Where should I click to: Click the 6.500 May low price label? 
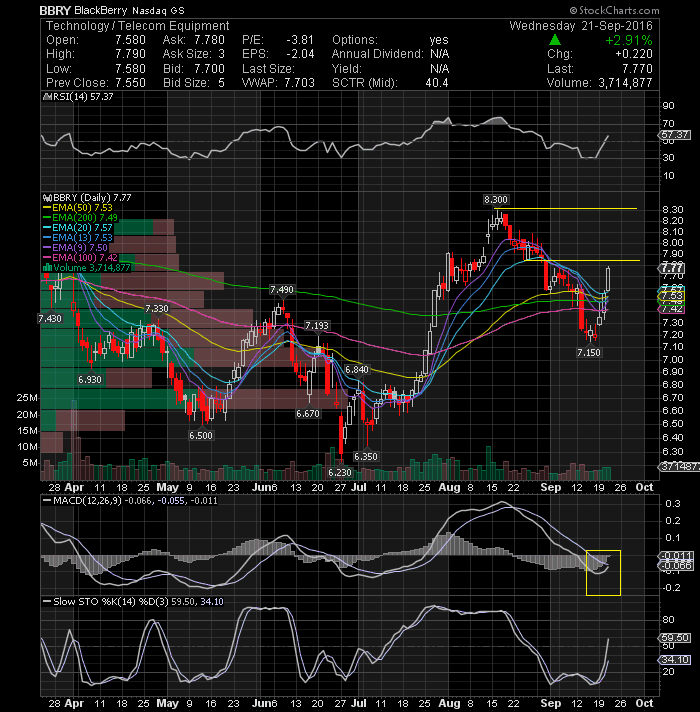coord(201,435)
